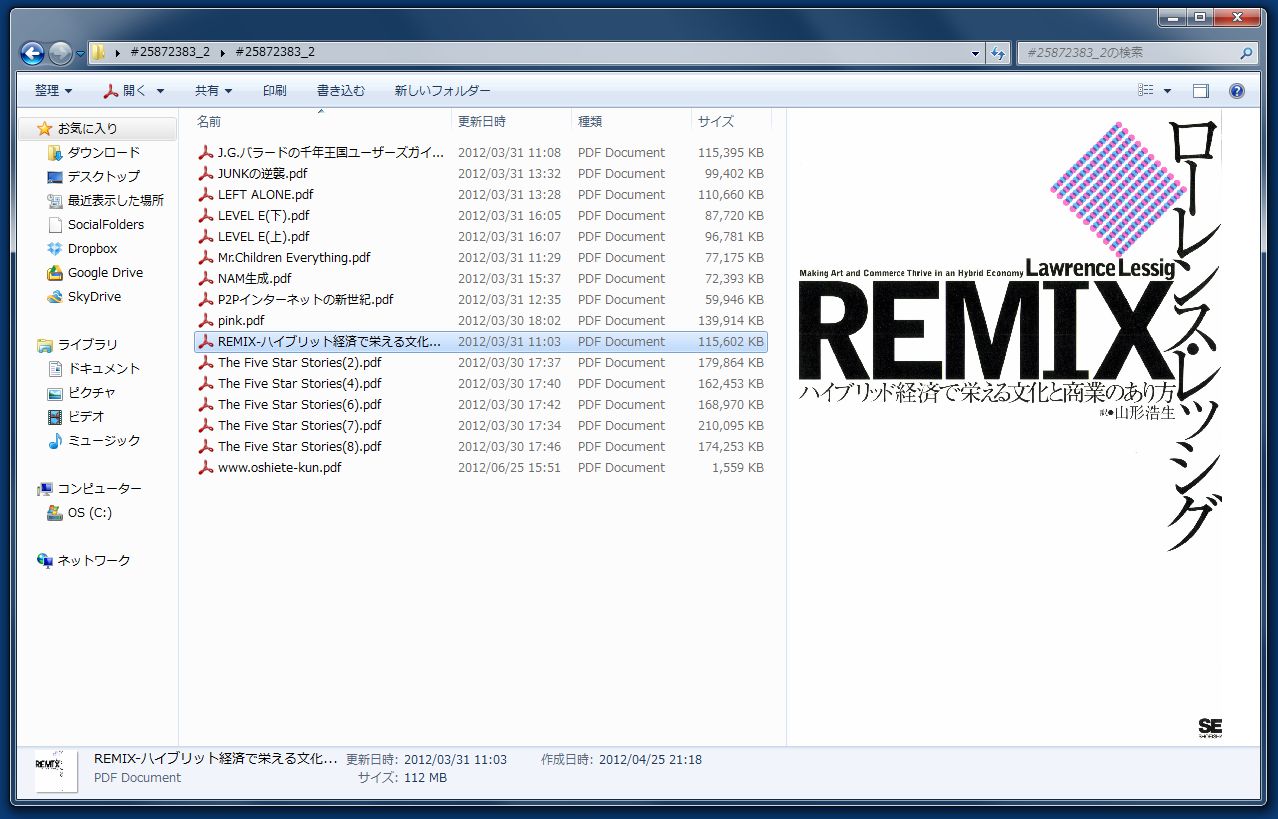Click the ミュージック music note icon
1278x819 pixels.
click(x=55, y=440)
